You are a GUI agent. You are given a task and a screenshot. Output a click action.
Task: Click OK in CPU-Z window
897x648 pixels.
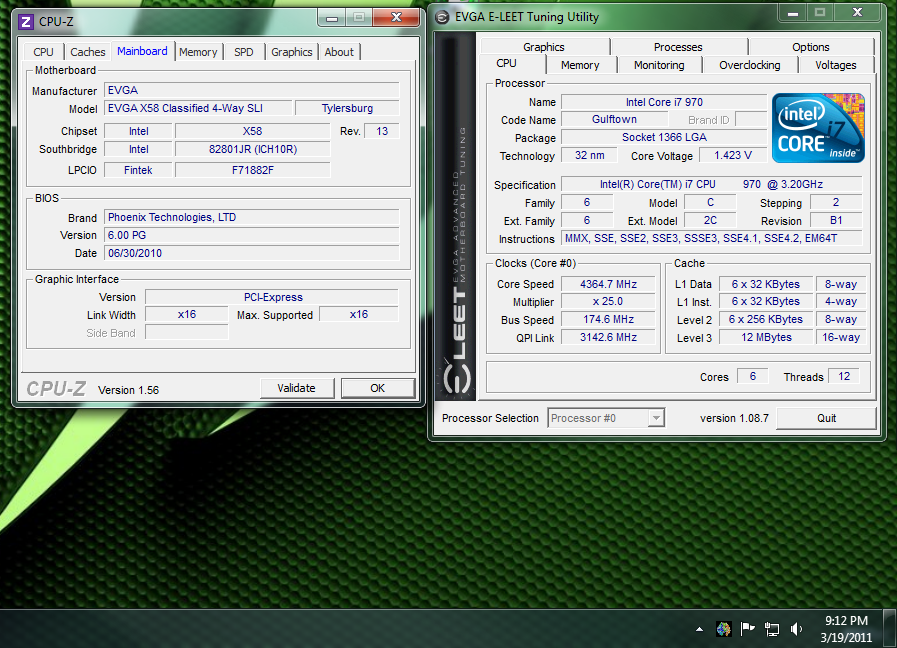click(x=377, y=388)
